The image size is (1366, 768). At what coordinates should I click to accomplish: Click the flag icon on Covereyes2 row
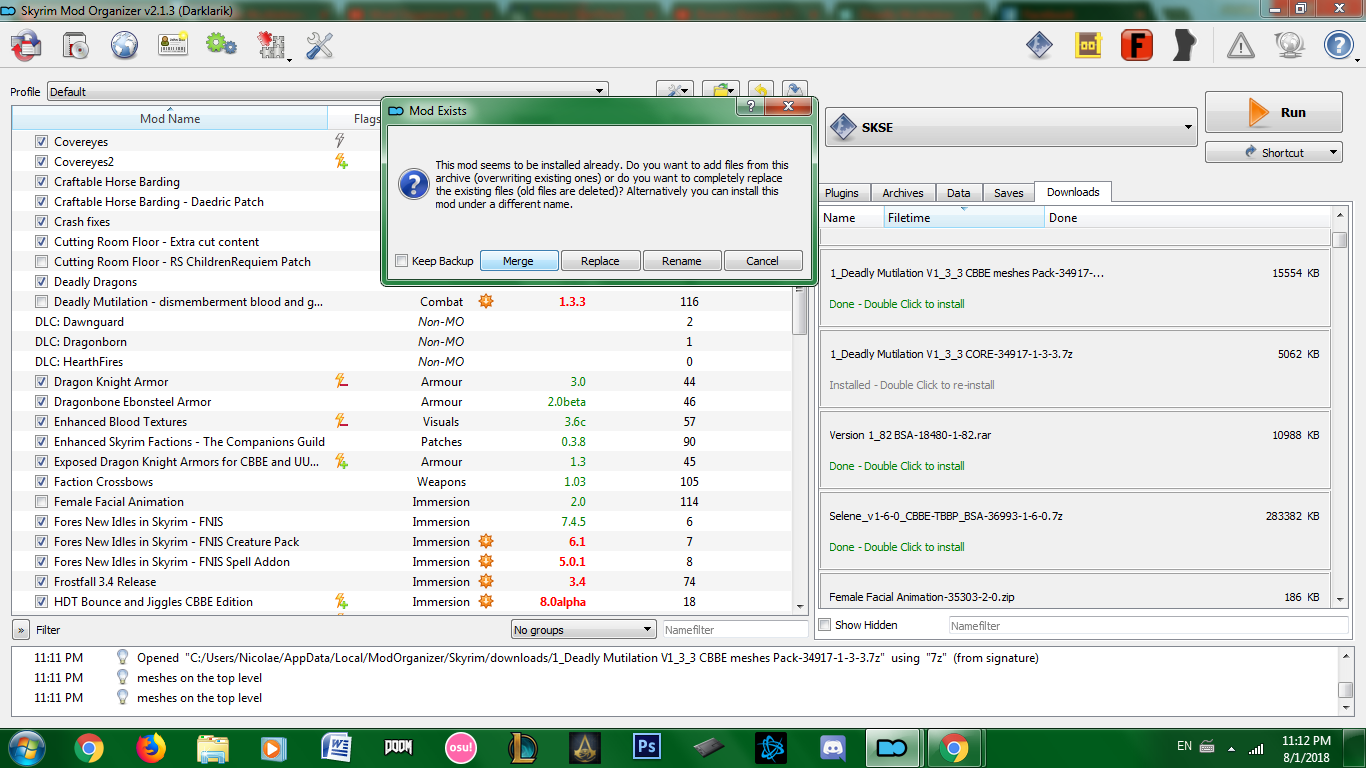(x=341, y=161)
